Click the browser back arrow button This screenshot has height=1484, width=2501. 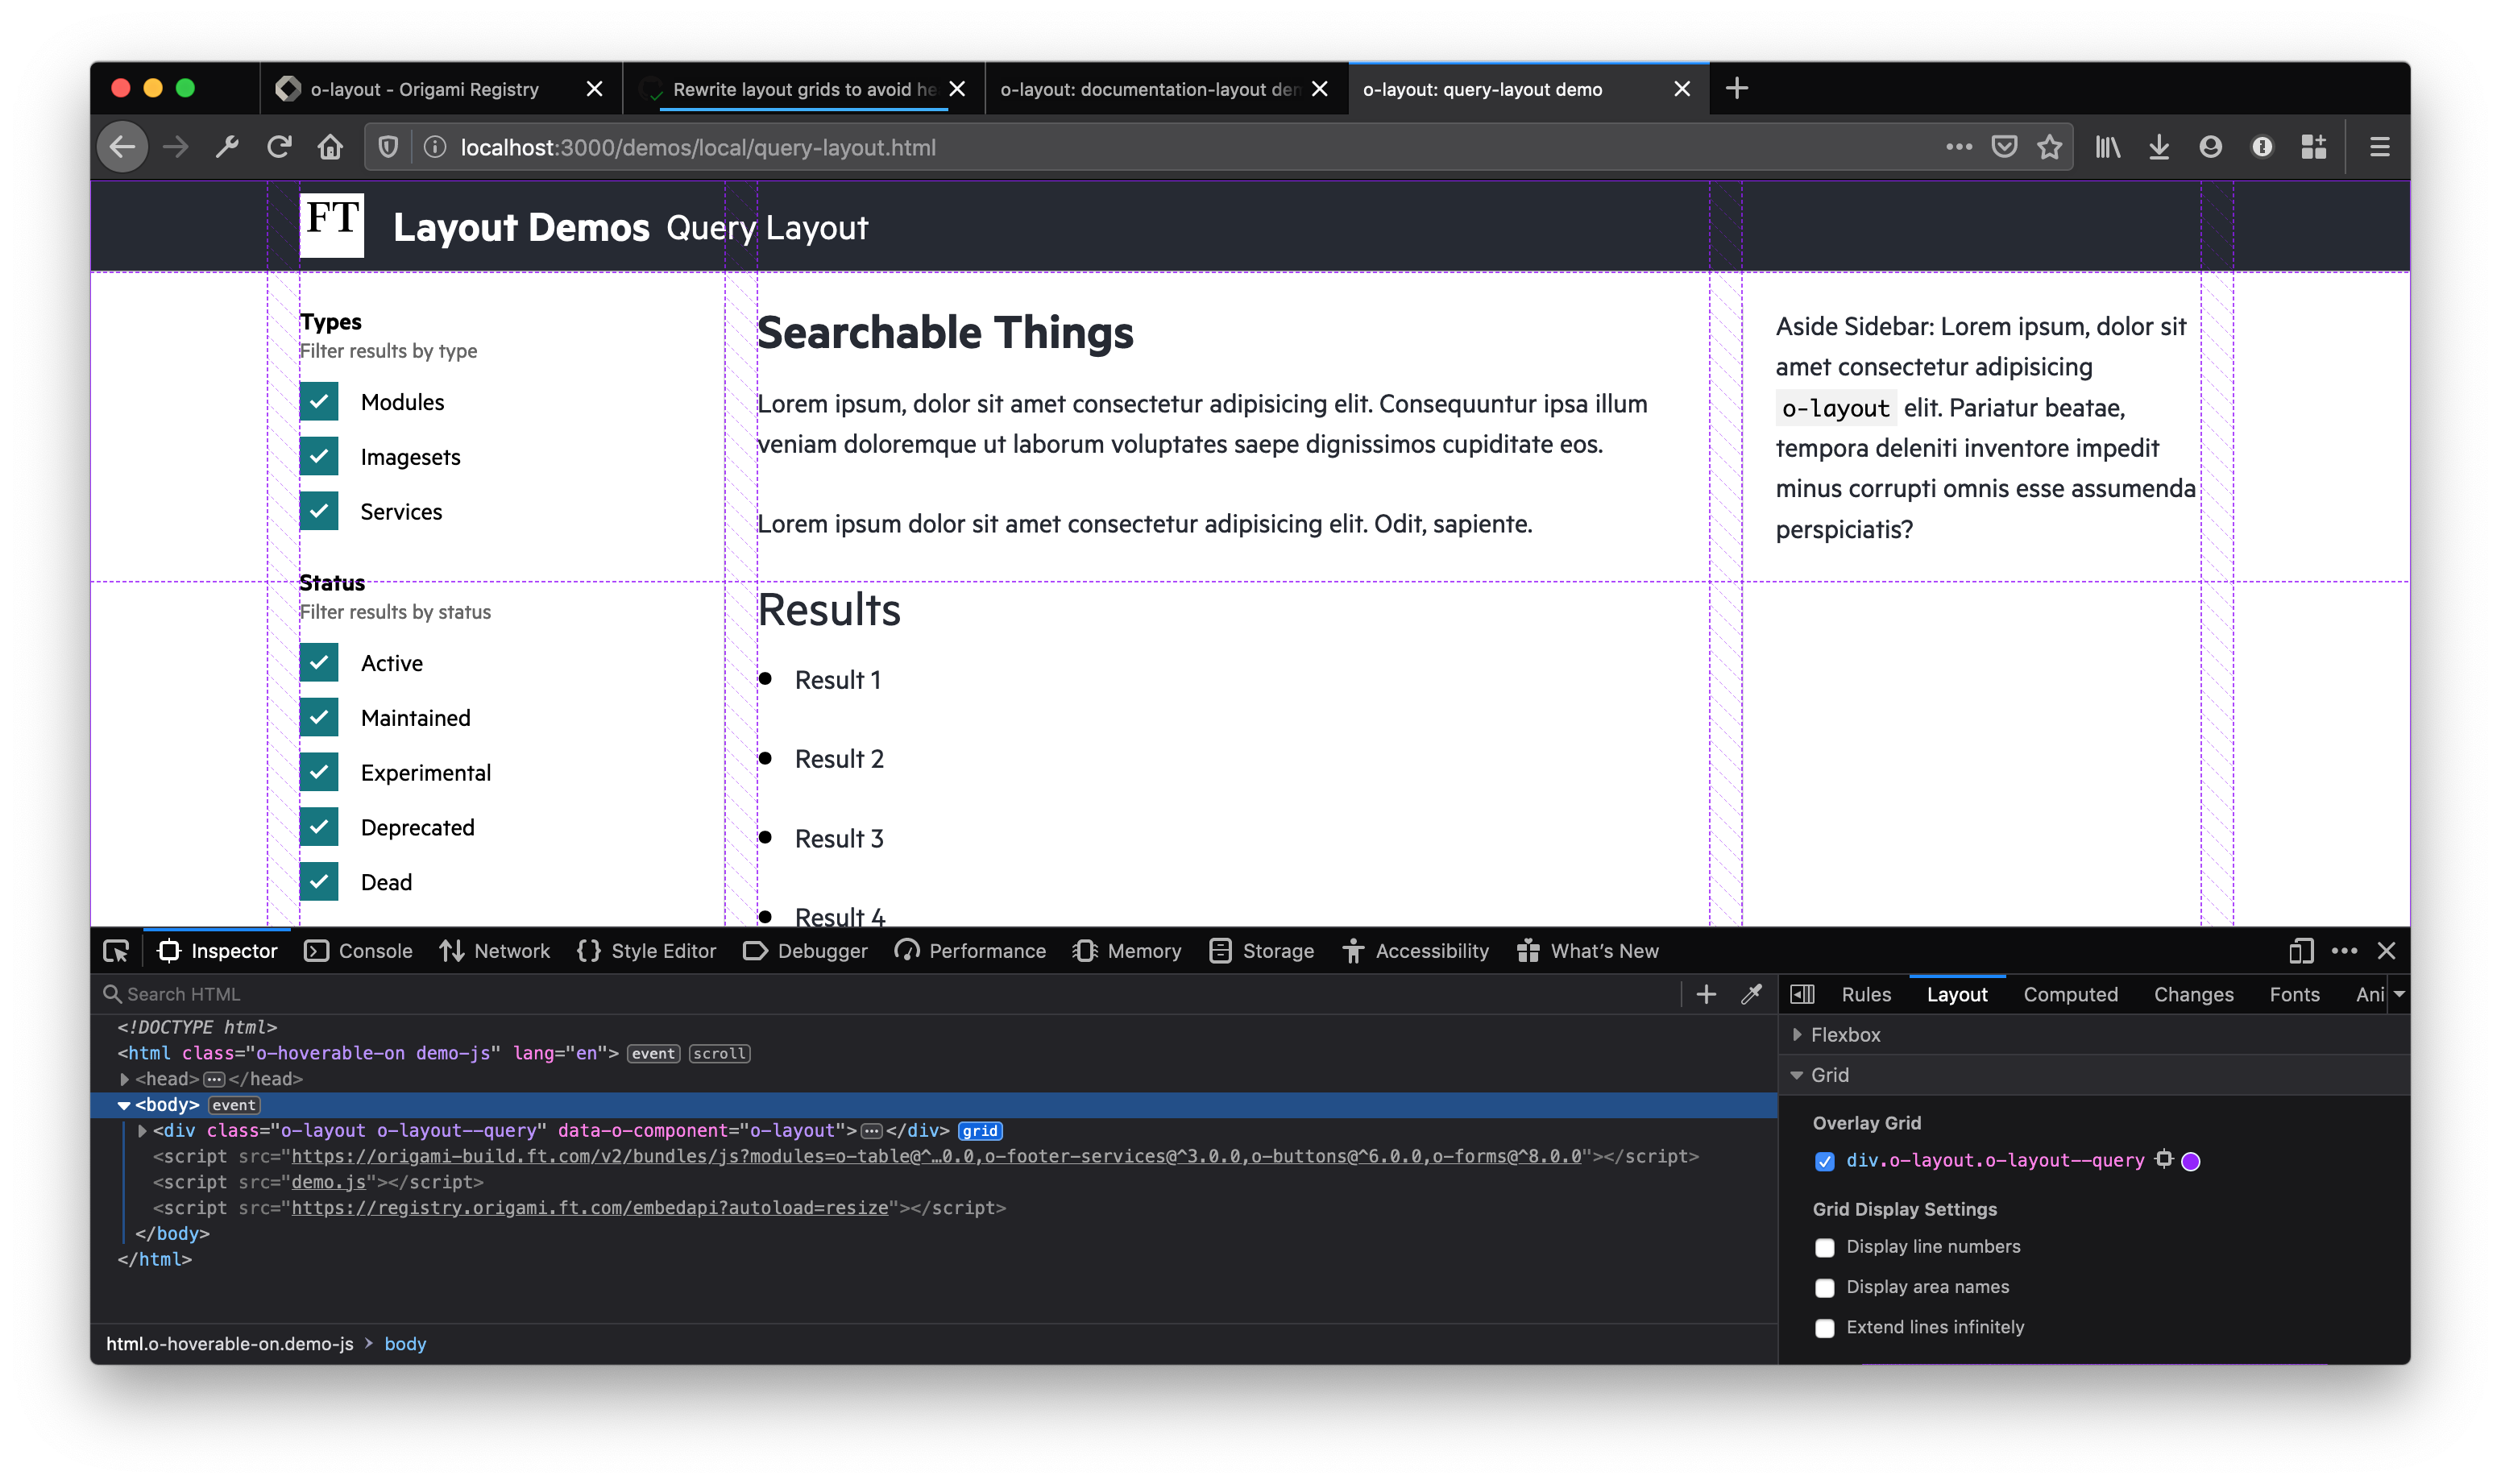(x=122, y=147)
